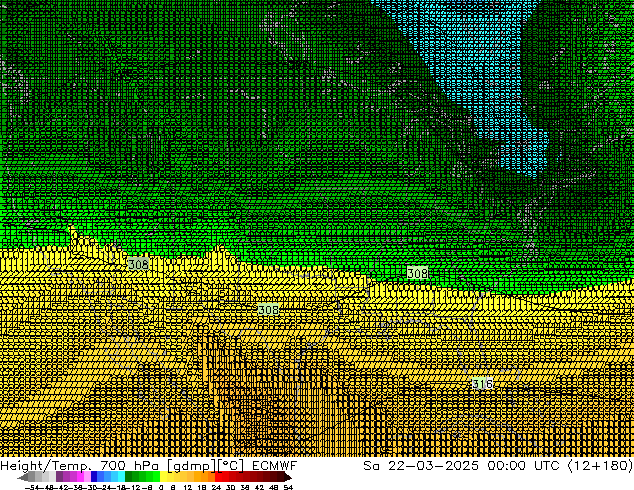The image size is (634, 490).
Task: Click the 308 contour label nearest the 316 label
Action: [x=417, y=273]
